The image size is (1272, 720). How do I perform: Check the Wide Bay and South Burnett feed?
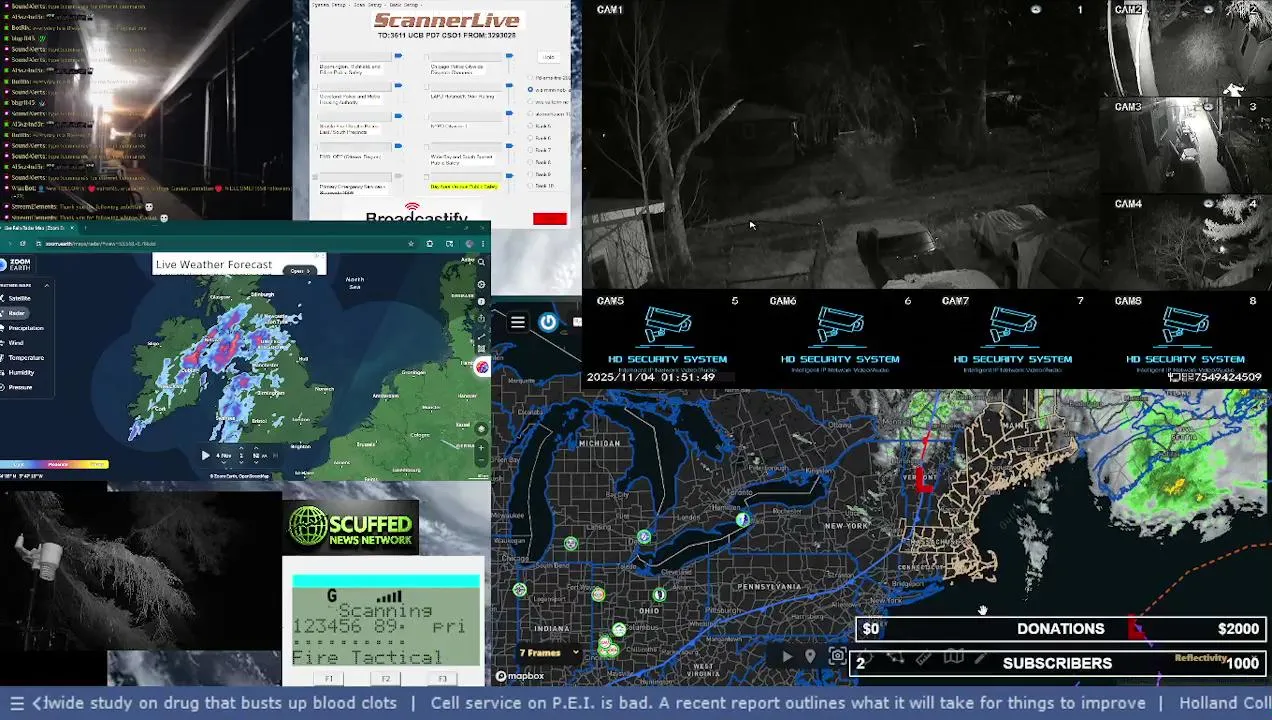[x=426, y=147]
